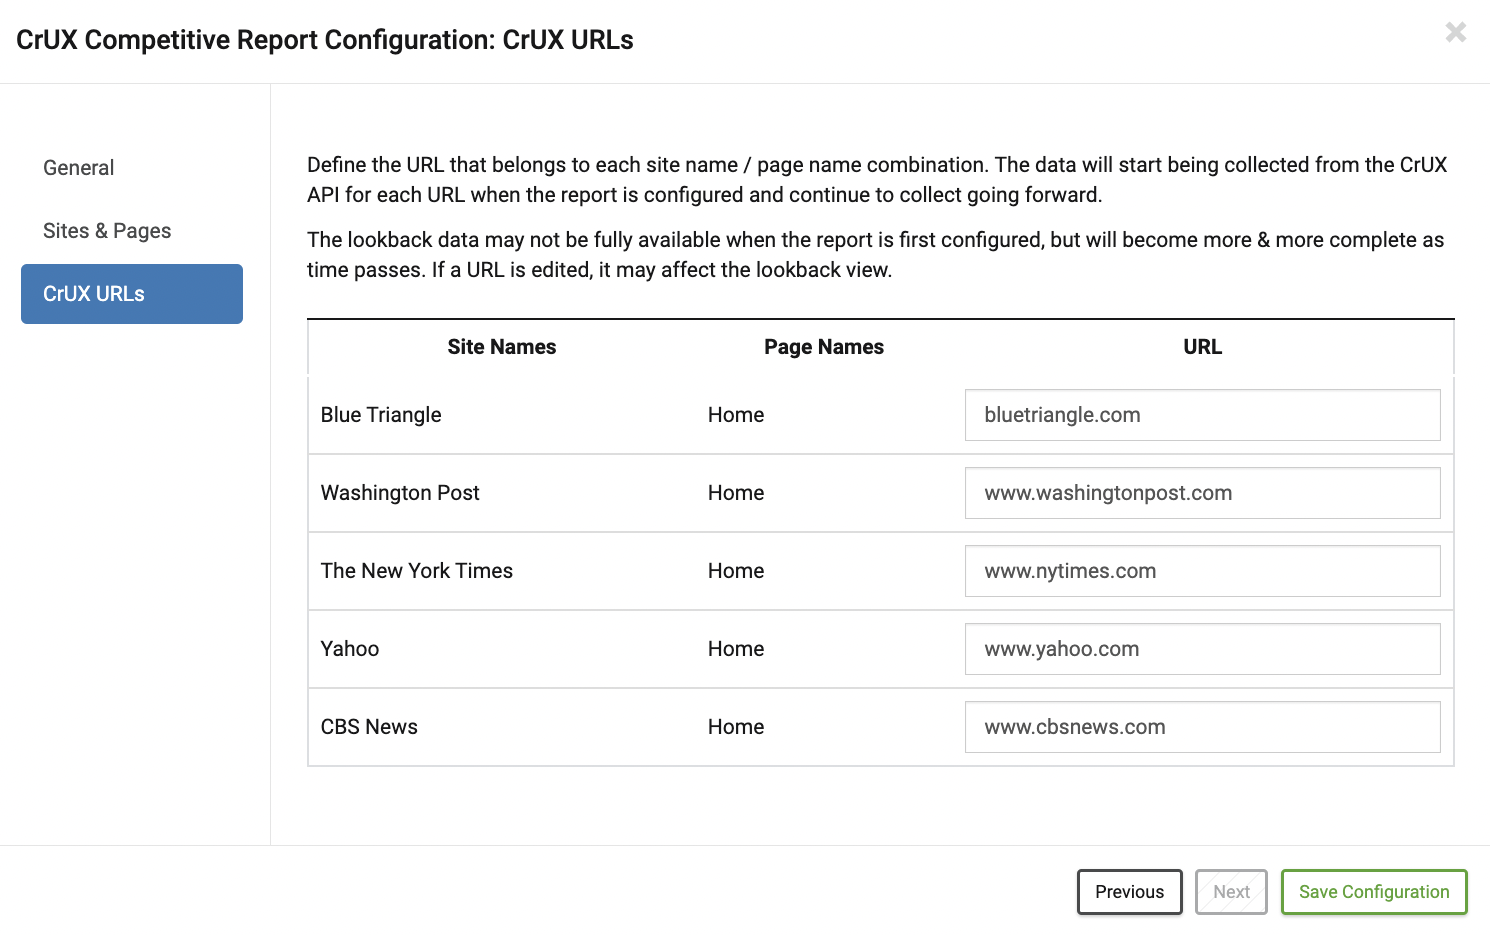Click the paragraph starting 'Define the URL'
Screen dimensions: 1490x935
pyautogui.click(x=877, y=180)
